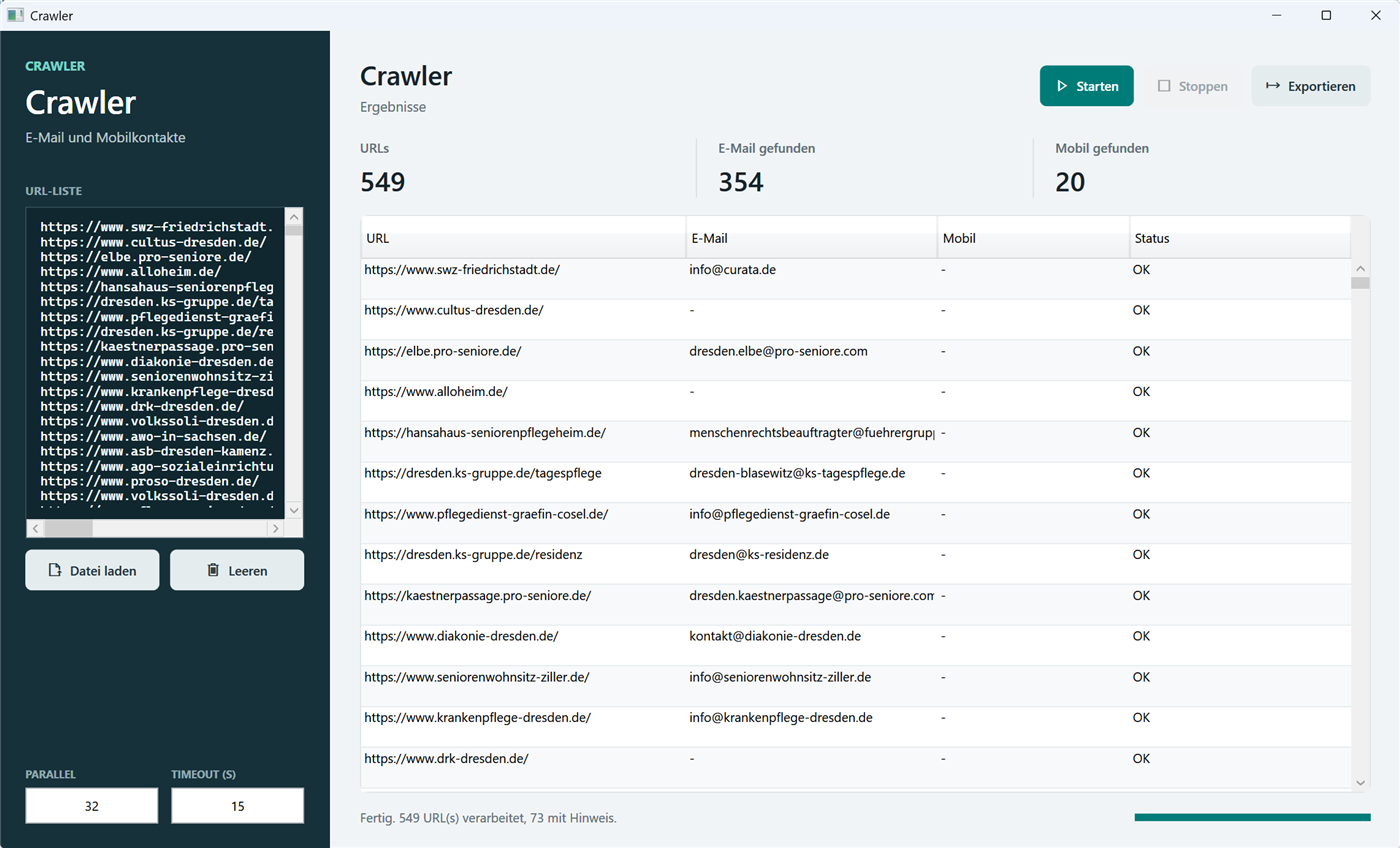
Task: Select row https://elbe.pro-seniore.de/ in table
Action: click(x=855, y=360)
